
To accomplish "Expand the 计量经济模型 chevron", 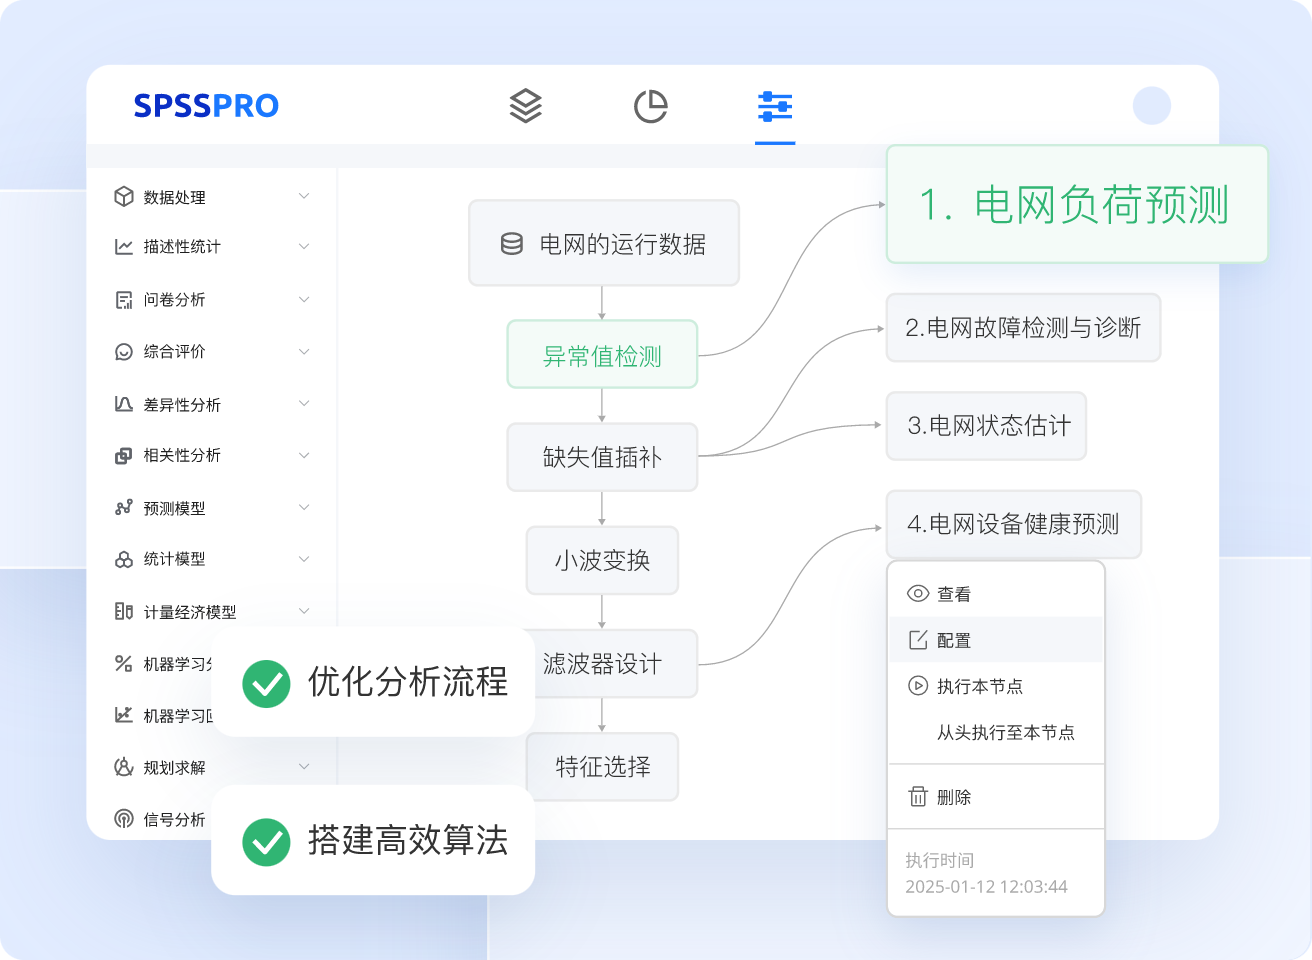I will [x=304, y=611].
